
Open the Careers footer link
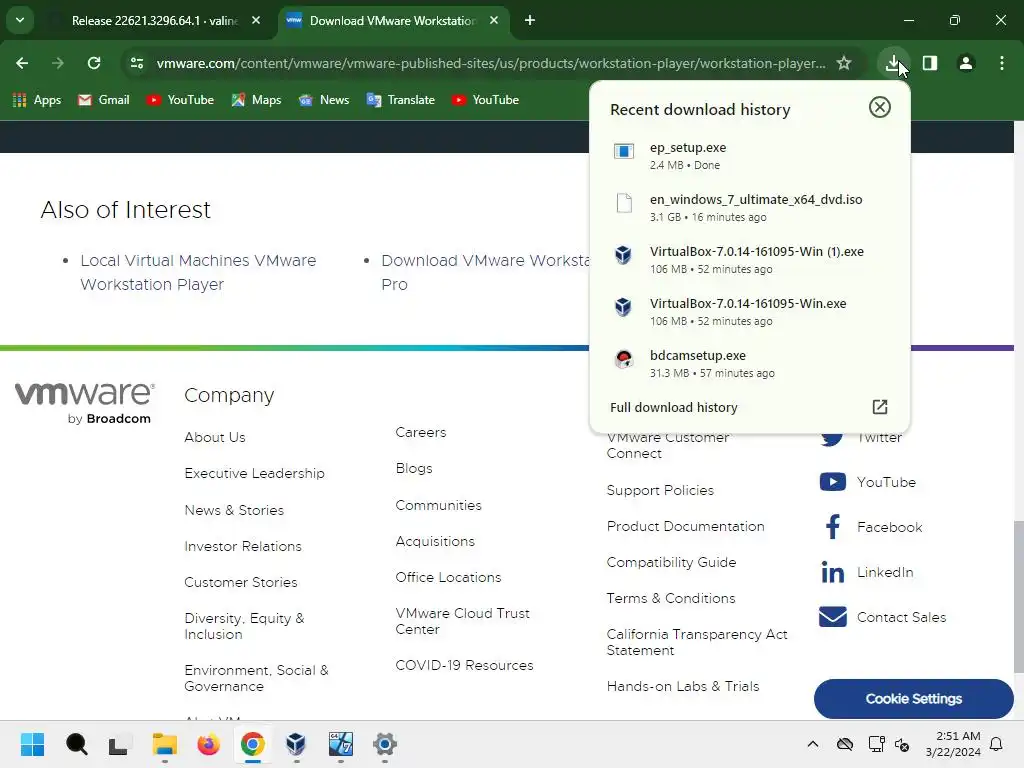pyautogui.click(x=421, y=432)
